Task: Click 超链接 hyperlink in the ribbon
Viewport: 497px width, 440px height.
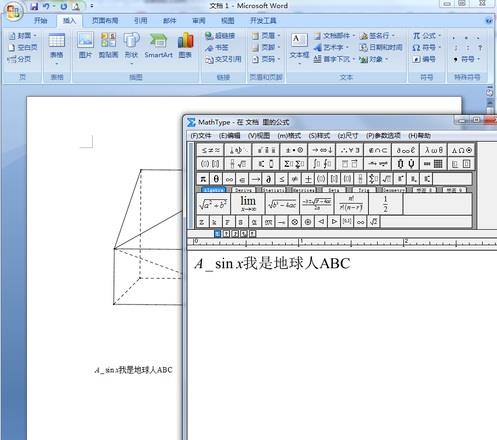Action: [x=220, y=36]
